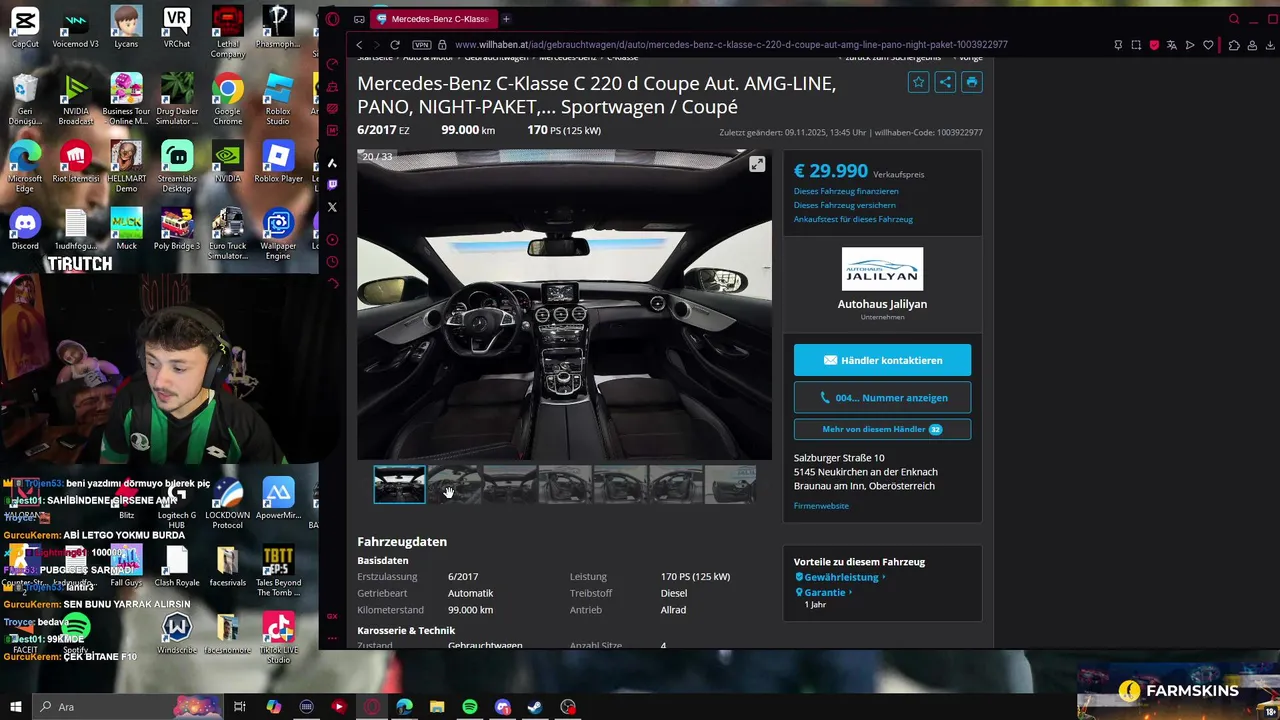
Task: Open Dieses Fahrzeug versichern link
Action: click(845, 205)
